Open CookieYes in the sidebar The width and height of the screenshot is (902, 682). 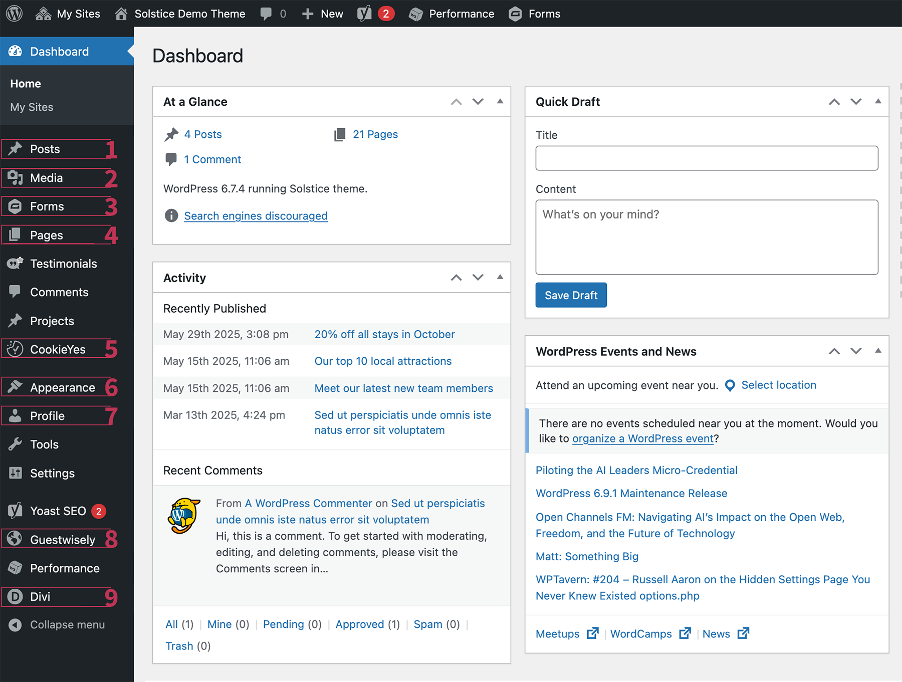(x=56, y=349)
